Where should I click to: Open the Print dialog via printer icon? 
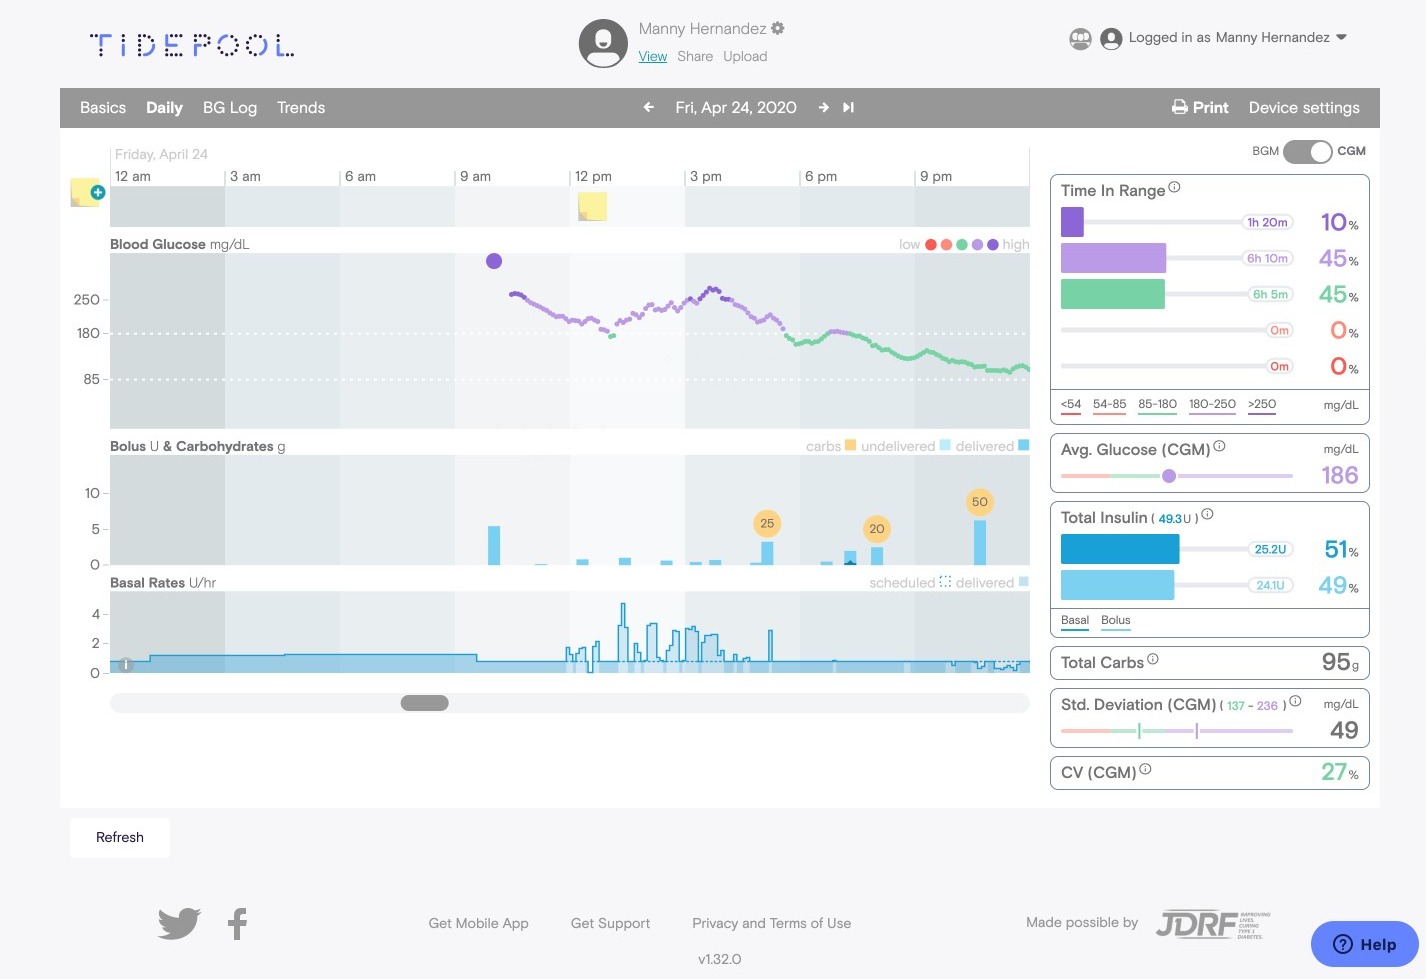point(1180,107)
